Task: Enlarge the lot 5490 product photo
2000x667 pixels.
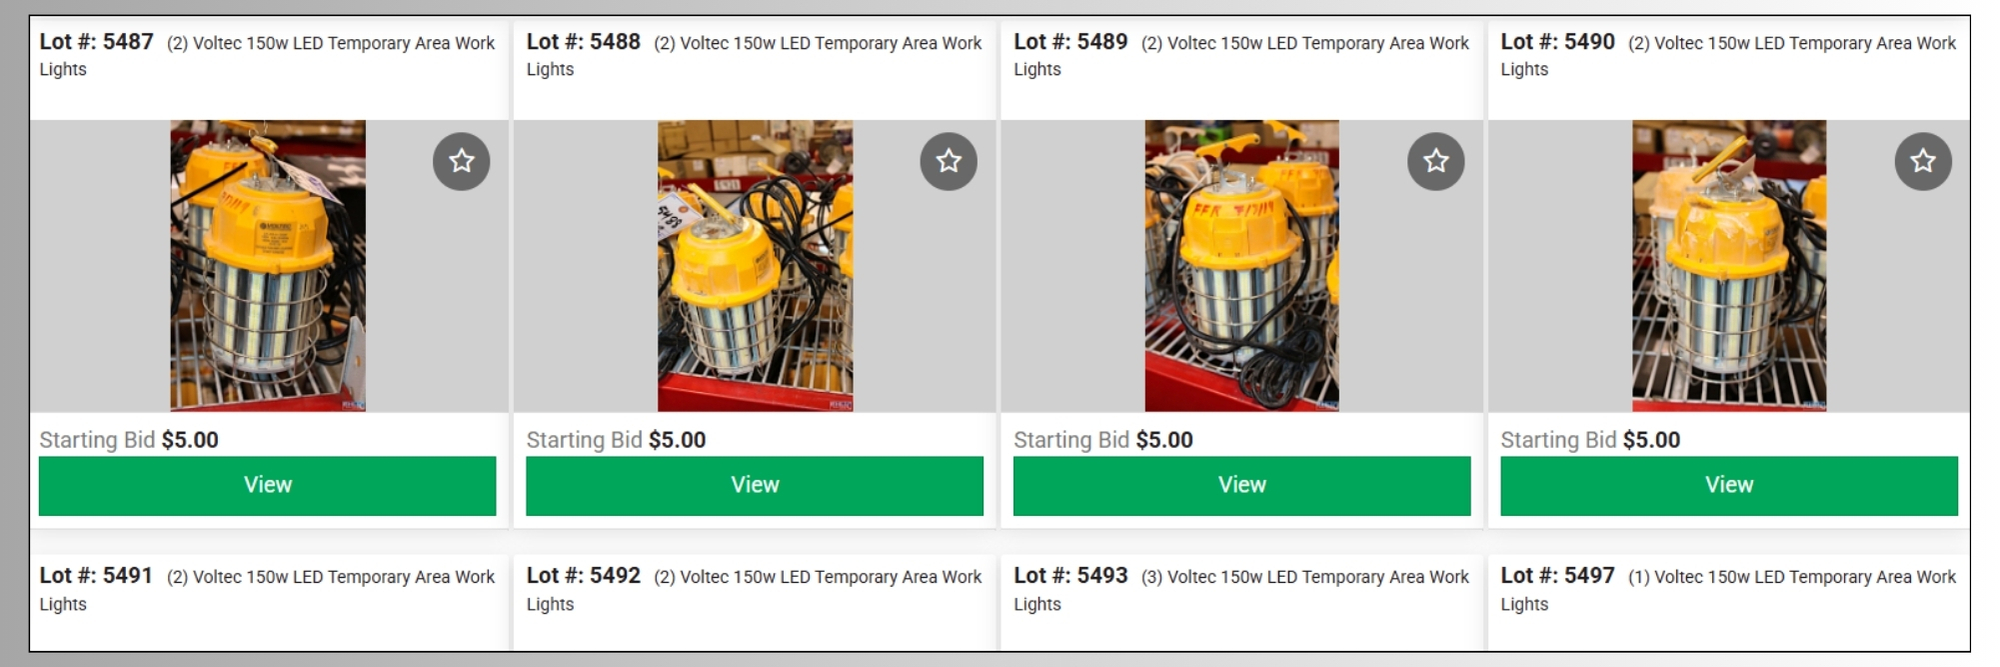Action: coord(1729,266)
